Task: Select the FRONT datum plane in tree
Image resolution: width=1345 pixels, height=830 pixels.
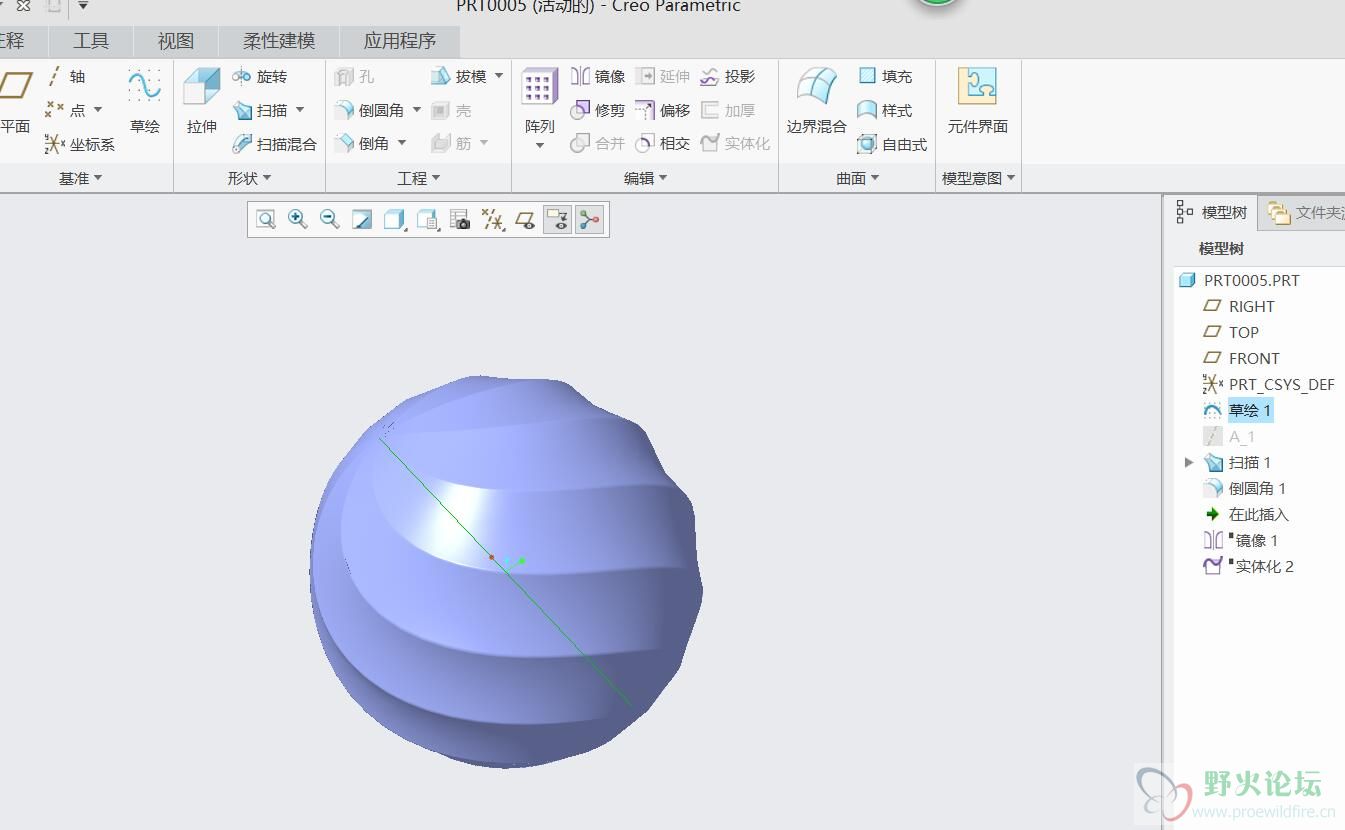Action: click(1241, 358)
